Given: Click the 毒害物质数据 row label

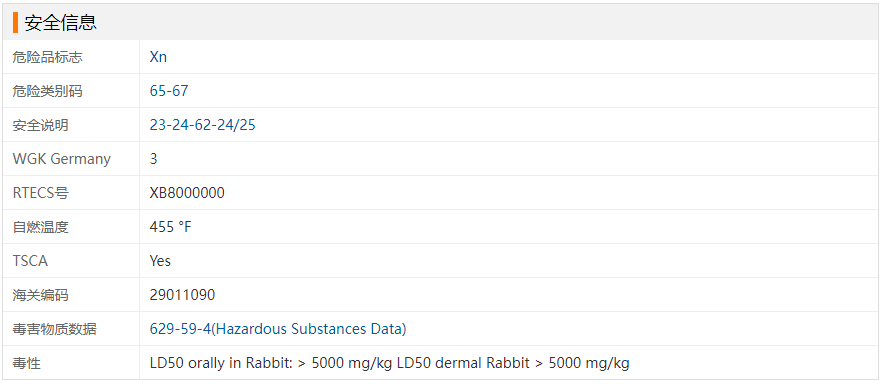Looking at the screenshot, I should 55,329.
